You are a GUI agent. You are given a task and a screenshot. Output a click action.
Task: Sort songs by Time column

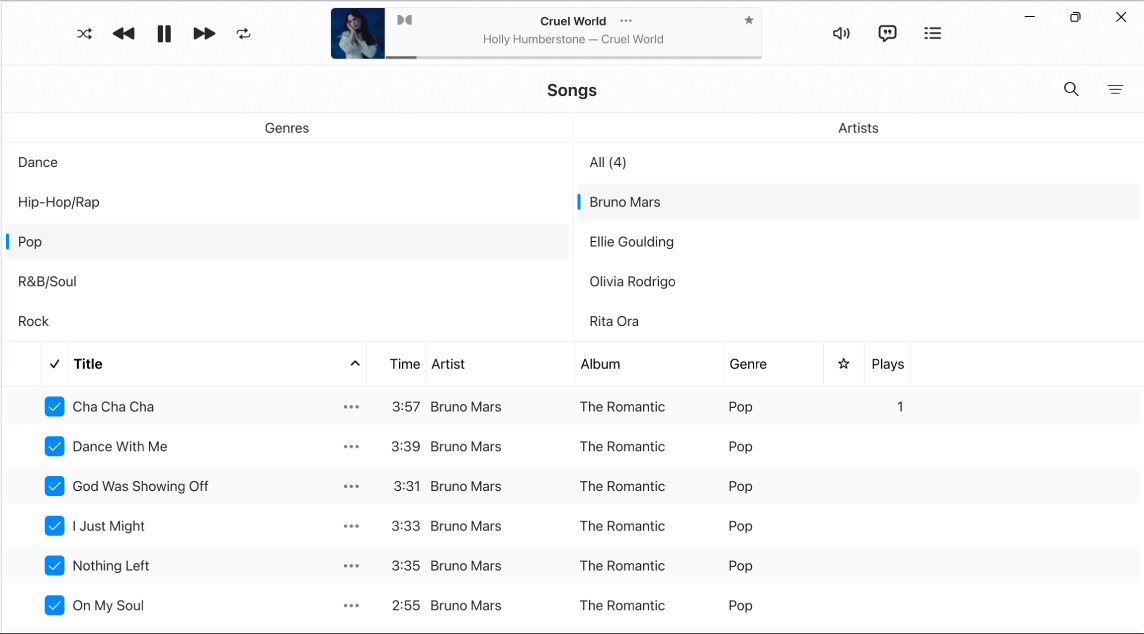(404, 364)
